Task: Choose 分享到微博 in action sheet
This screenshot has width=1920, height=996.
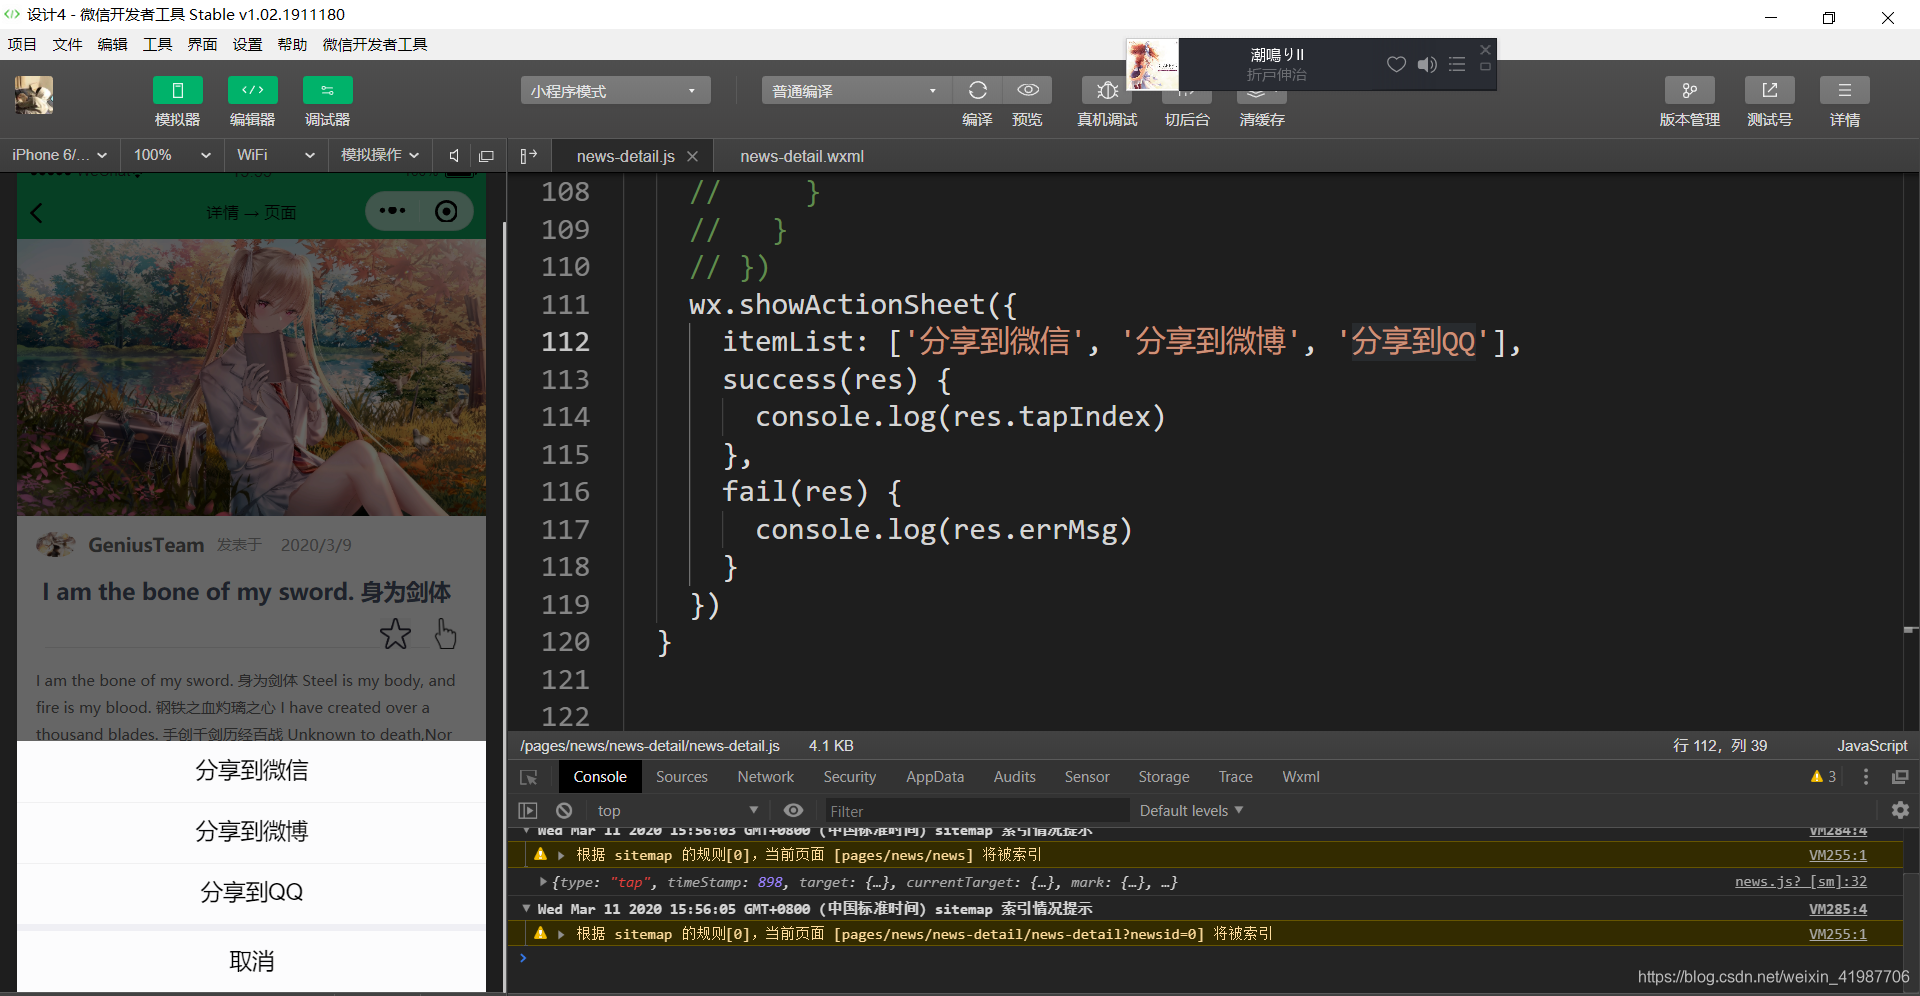Action: pos(251,832)
